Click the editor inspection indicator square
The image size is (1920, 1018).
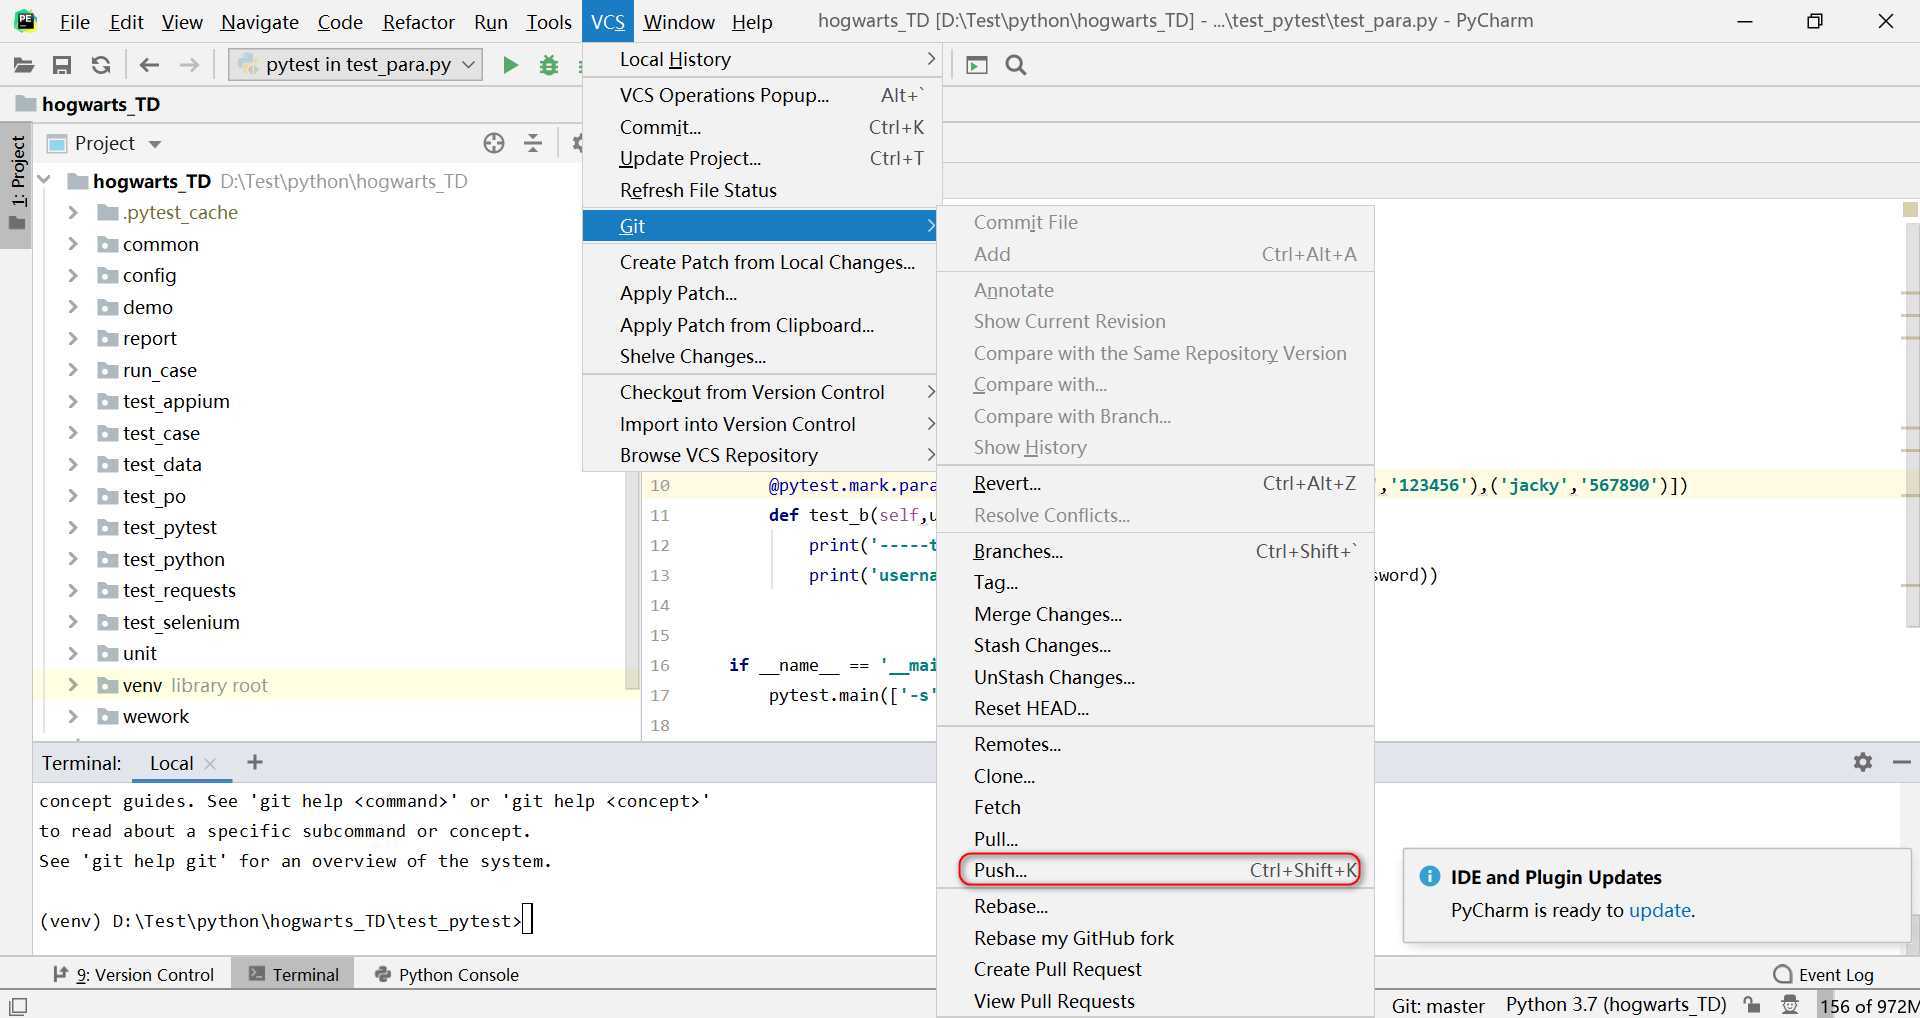tap(1910, 210)
